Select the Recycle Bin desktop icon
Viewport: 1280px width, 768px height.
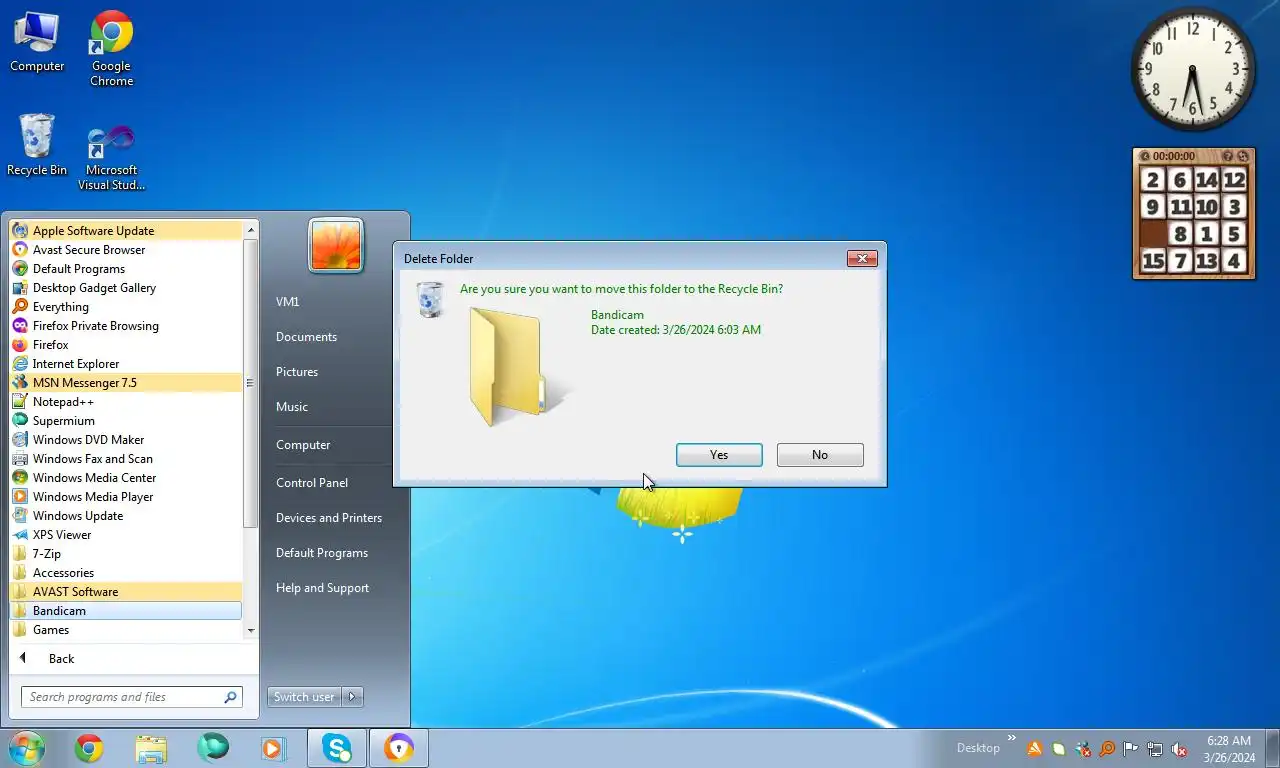37,146
